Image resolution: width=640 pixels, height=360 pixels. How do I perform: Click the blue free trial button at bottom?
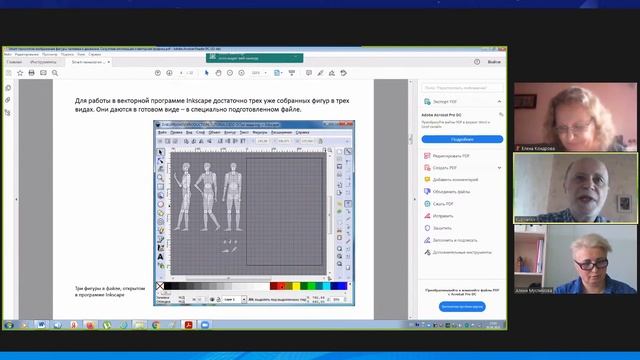462,307
